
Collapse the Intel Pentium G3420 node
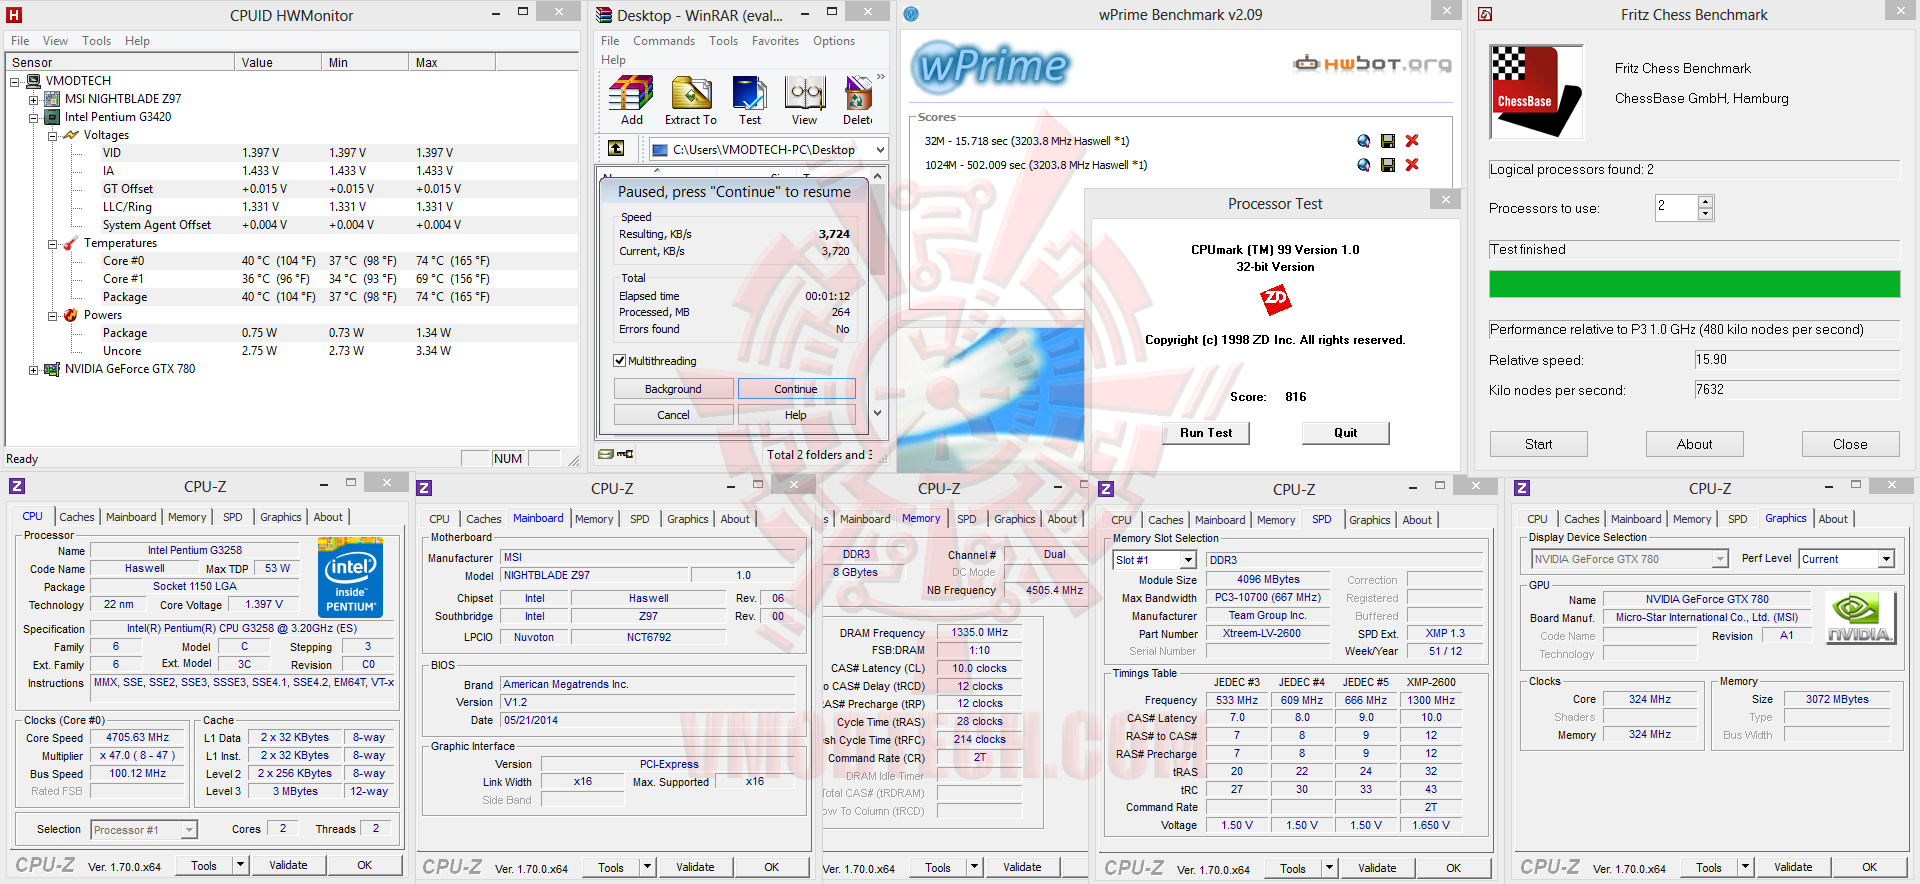coord(33,117)
